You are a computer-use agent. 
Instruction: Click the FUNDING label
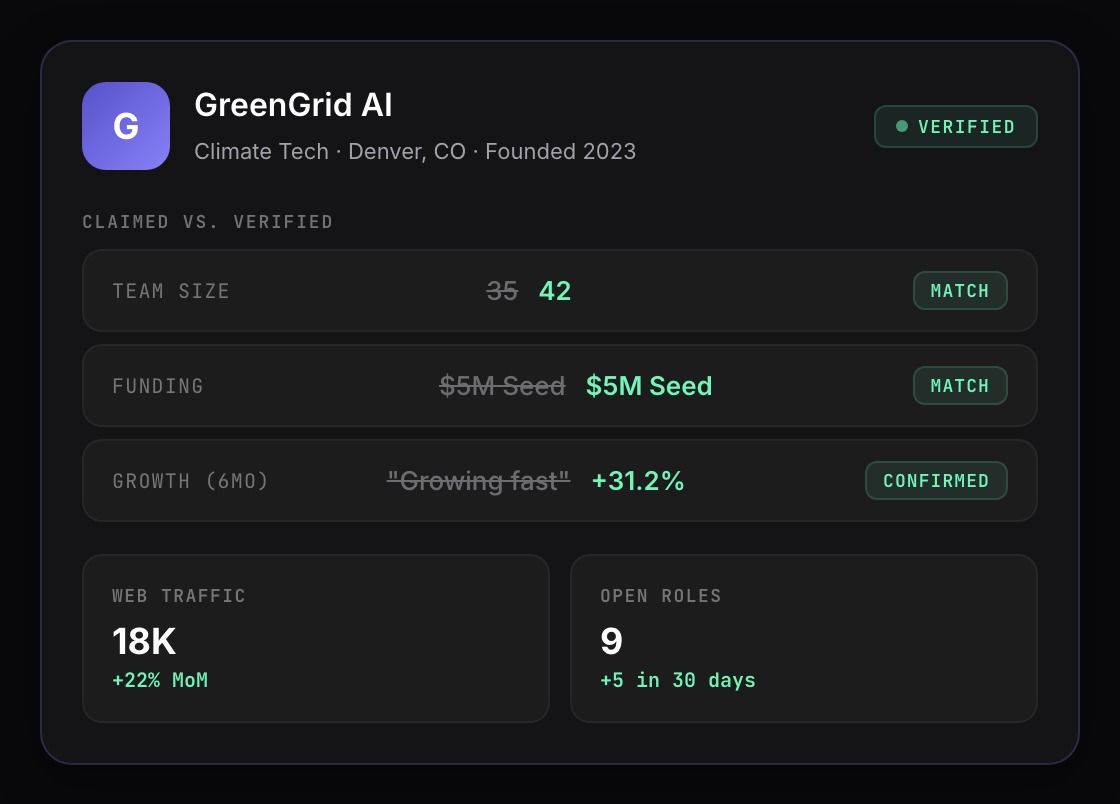point(158,386)
